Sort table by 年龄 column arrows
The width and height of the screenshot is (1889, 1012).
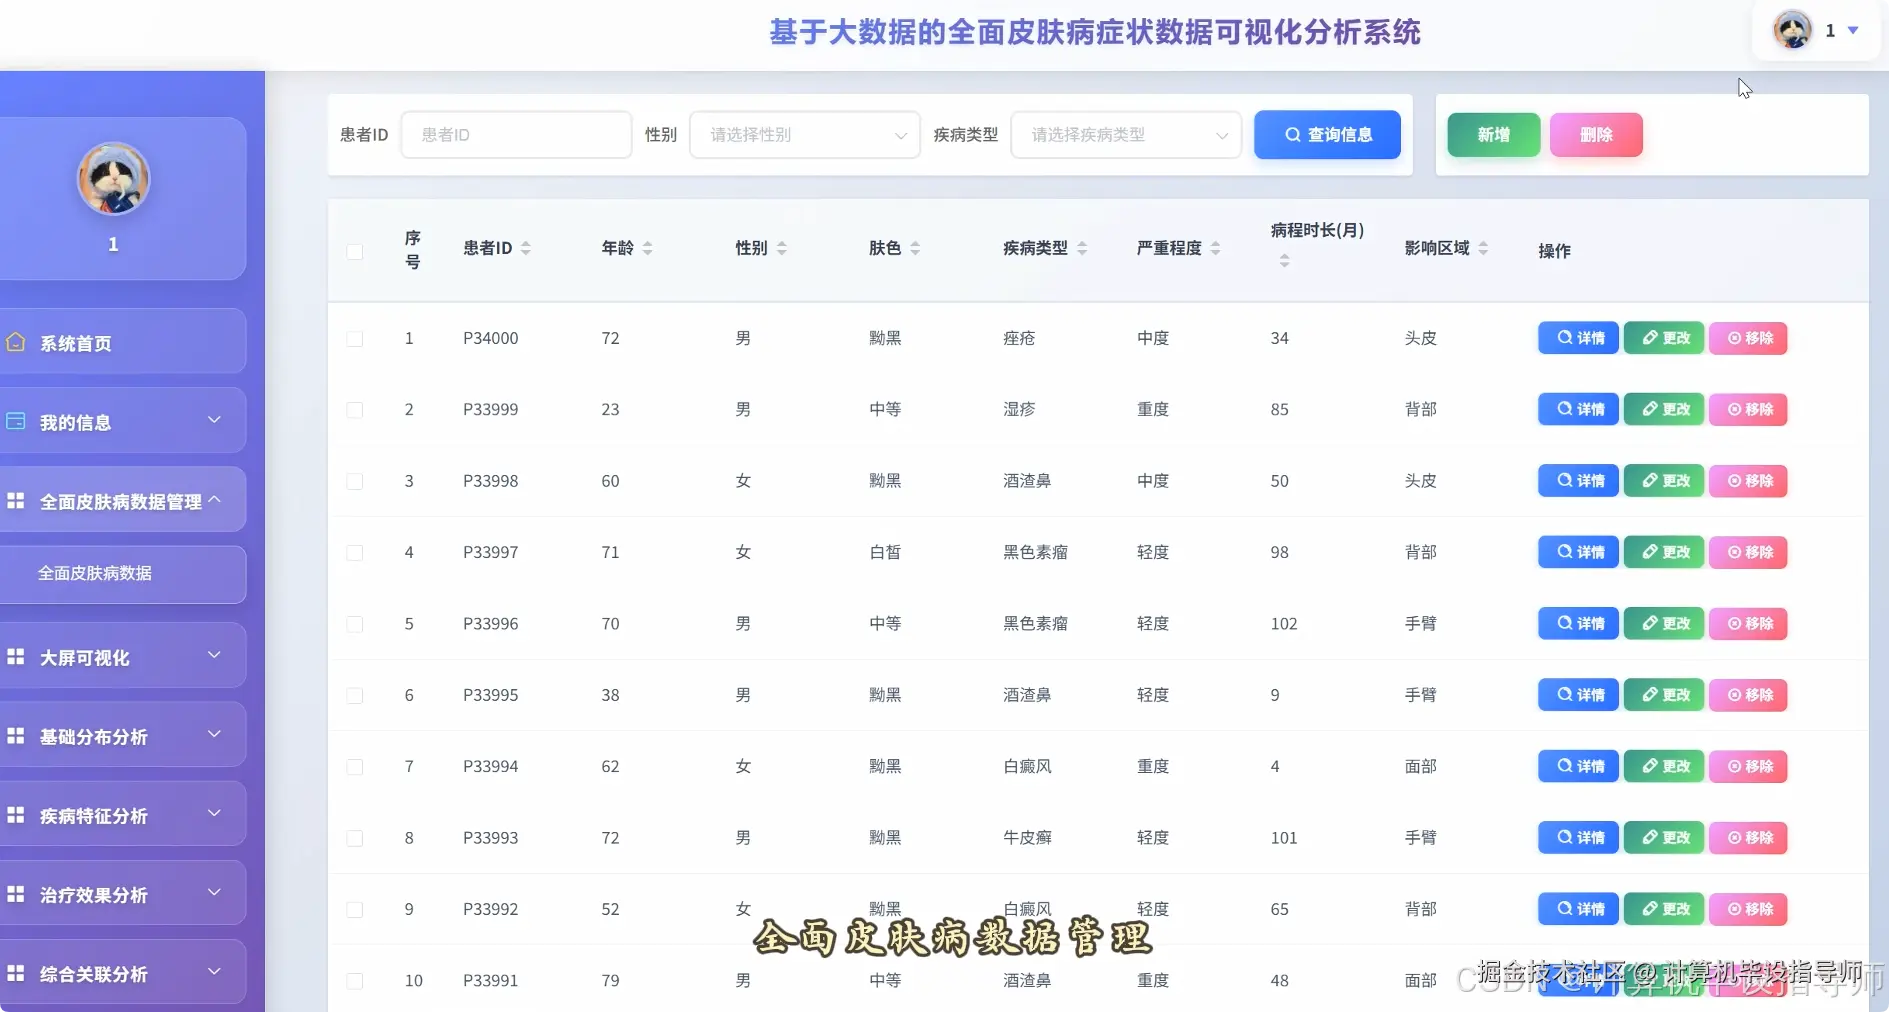pyautogui.click(x=647, y=248)
